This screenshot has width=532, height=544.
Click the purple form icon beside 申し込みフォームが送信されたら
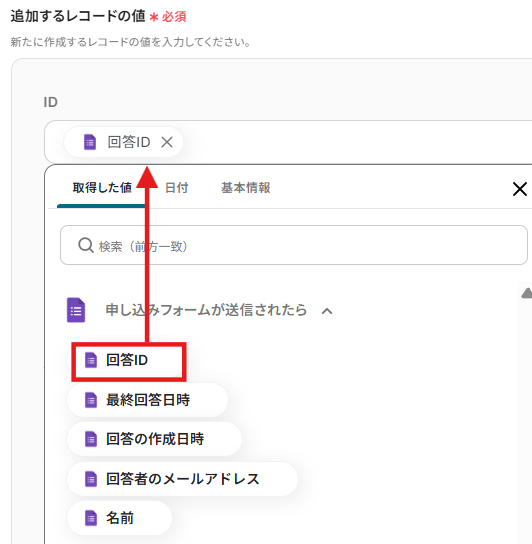click(x=76, y=310)
